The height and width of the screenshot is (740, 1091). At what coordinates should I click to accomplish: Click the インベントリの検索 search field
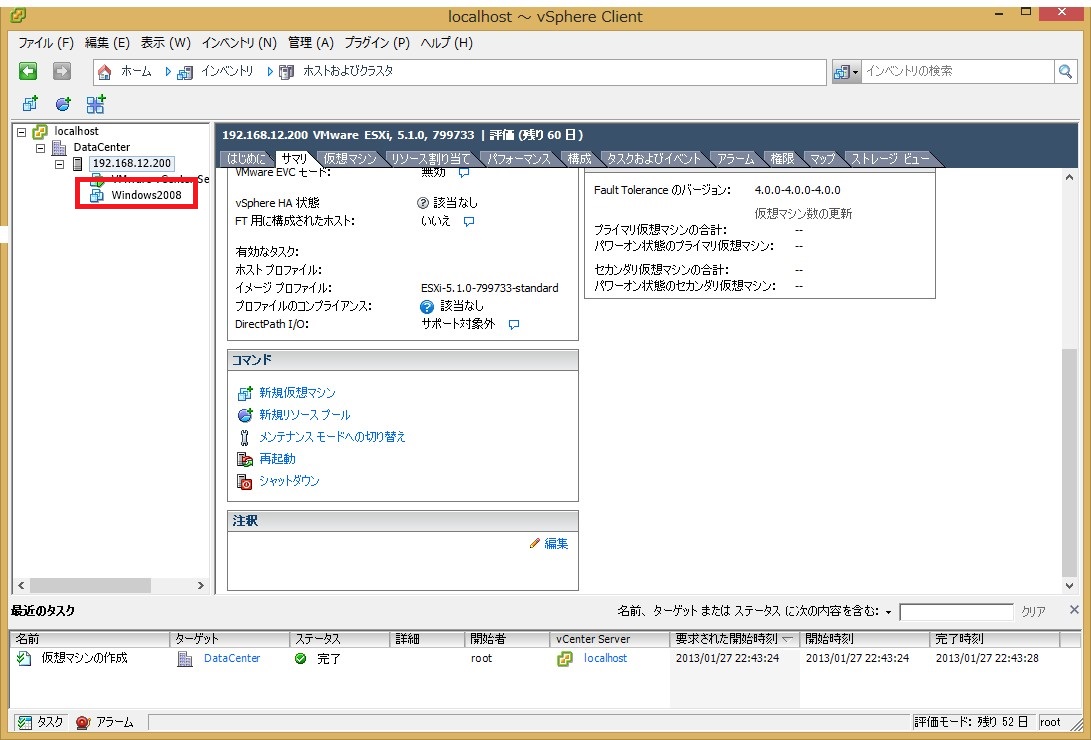(x=958, y=71)
